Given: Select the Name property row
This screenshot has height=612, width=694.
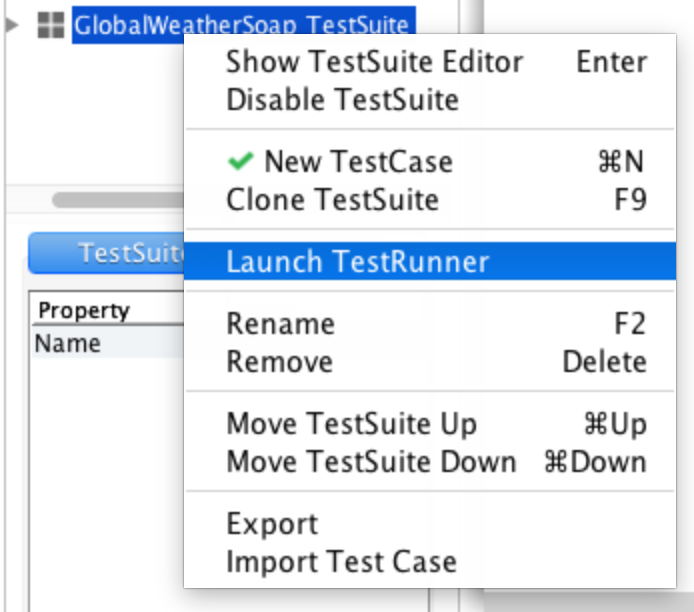Looking at the screenshot, I should (108, 343).
